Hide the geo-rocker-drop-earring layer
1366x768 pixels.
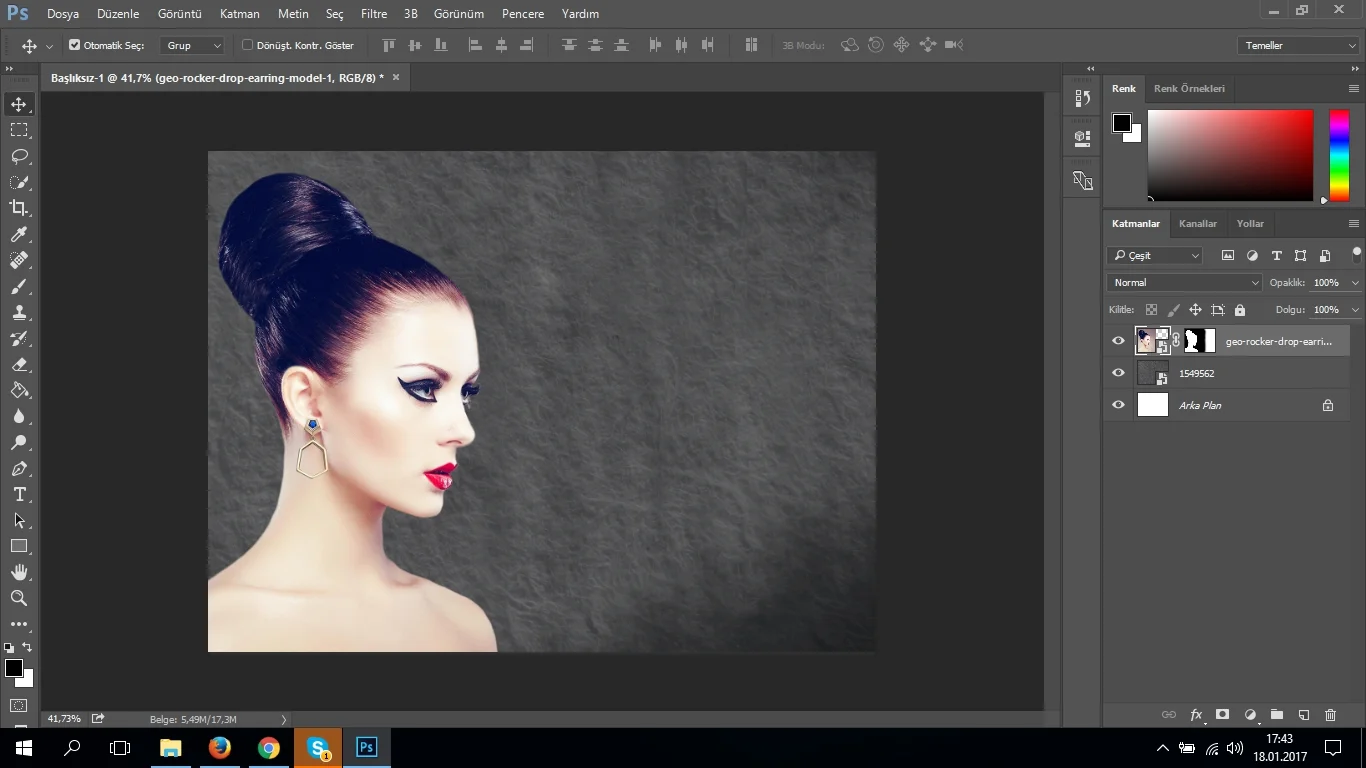point(1118,341)
